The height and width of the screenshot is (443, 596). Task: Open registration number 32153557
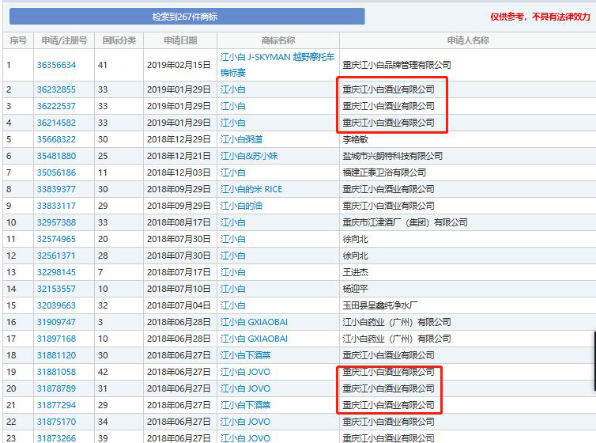(56, 289)
